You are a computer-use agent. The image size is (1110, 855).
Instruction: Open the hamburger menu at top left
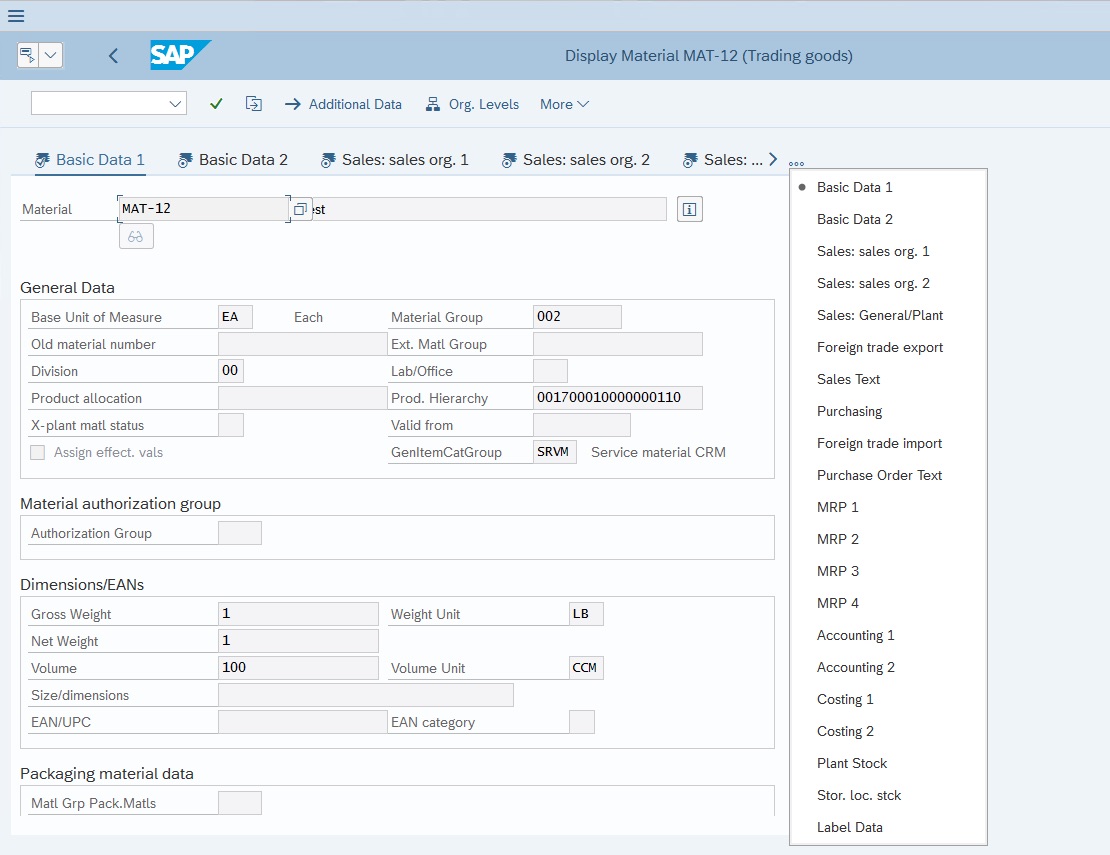coord(15,14)
